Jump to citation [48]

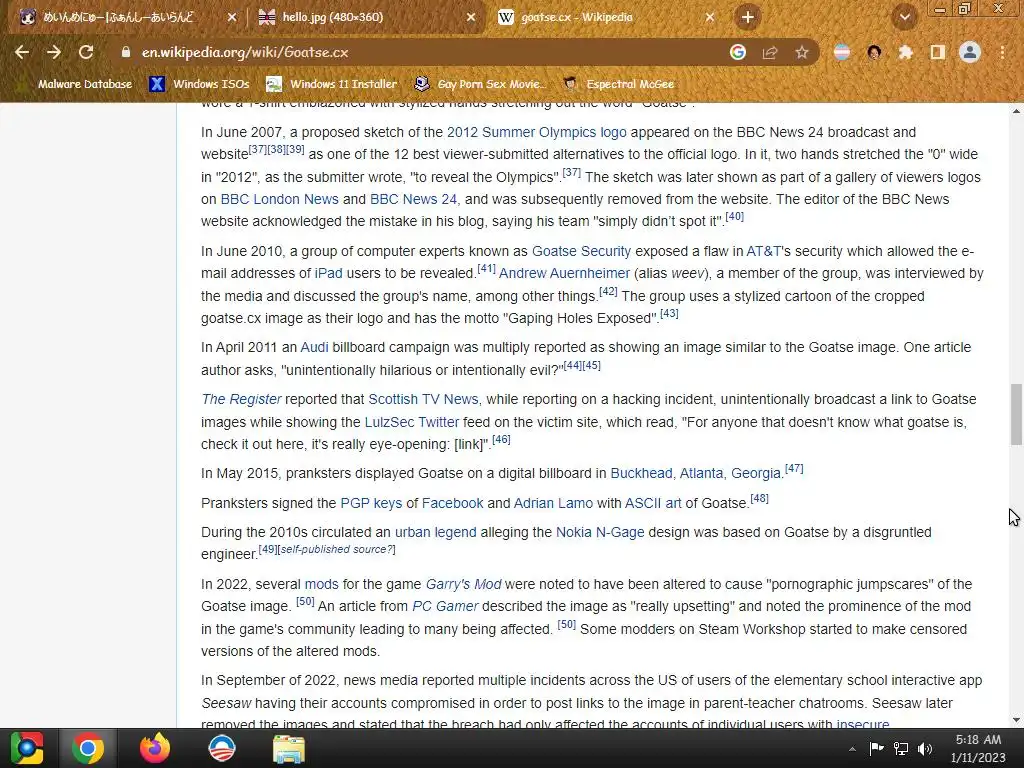[x=760, y=498]
